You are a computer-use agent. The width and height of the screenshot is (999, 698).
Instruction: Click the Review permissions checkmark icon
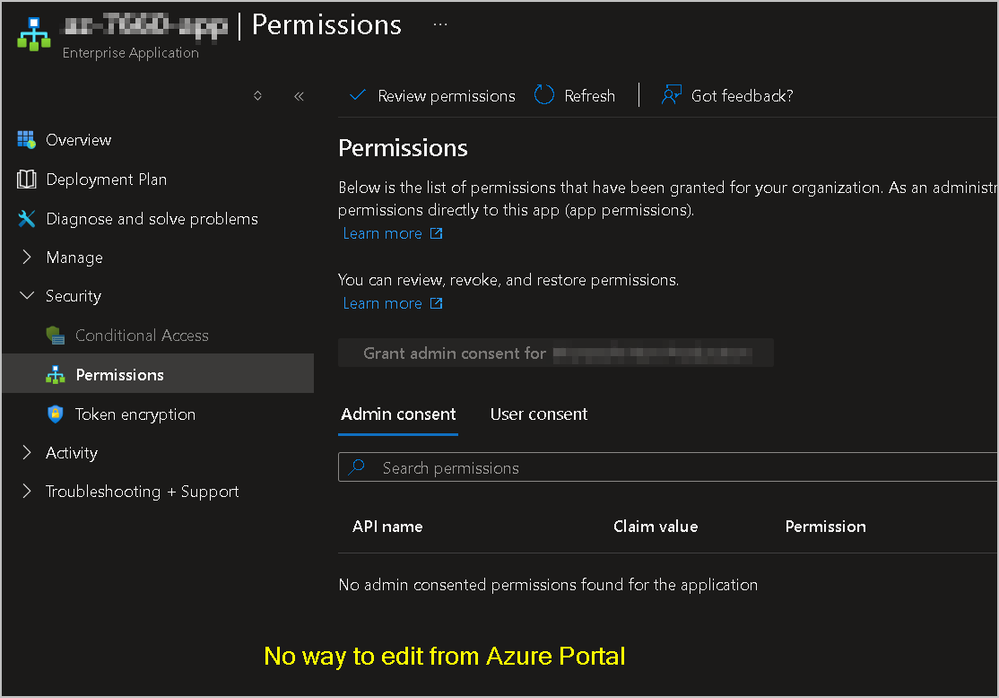pyautogui.click(x=357, y=96)
